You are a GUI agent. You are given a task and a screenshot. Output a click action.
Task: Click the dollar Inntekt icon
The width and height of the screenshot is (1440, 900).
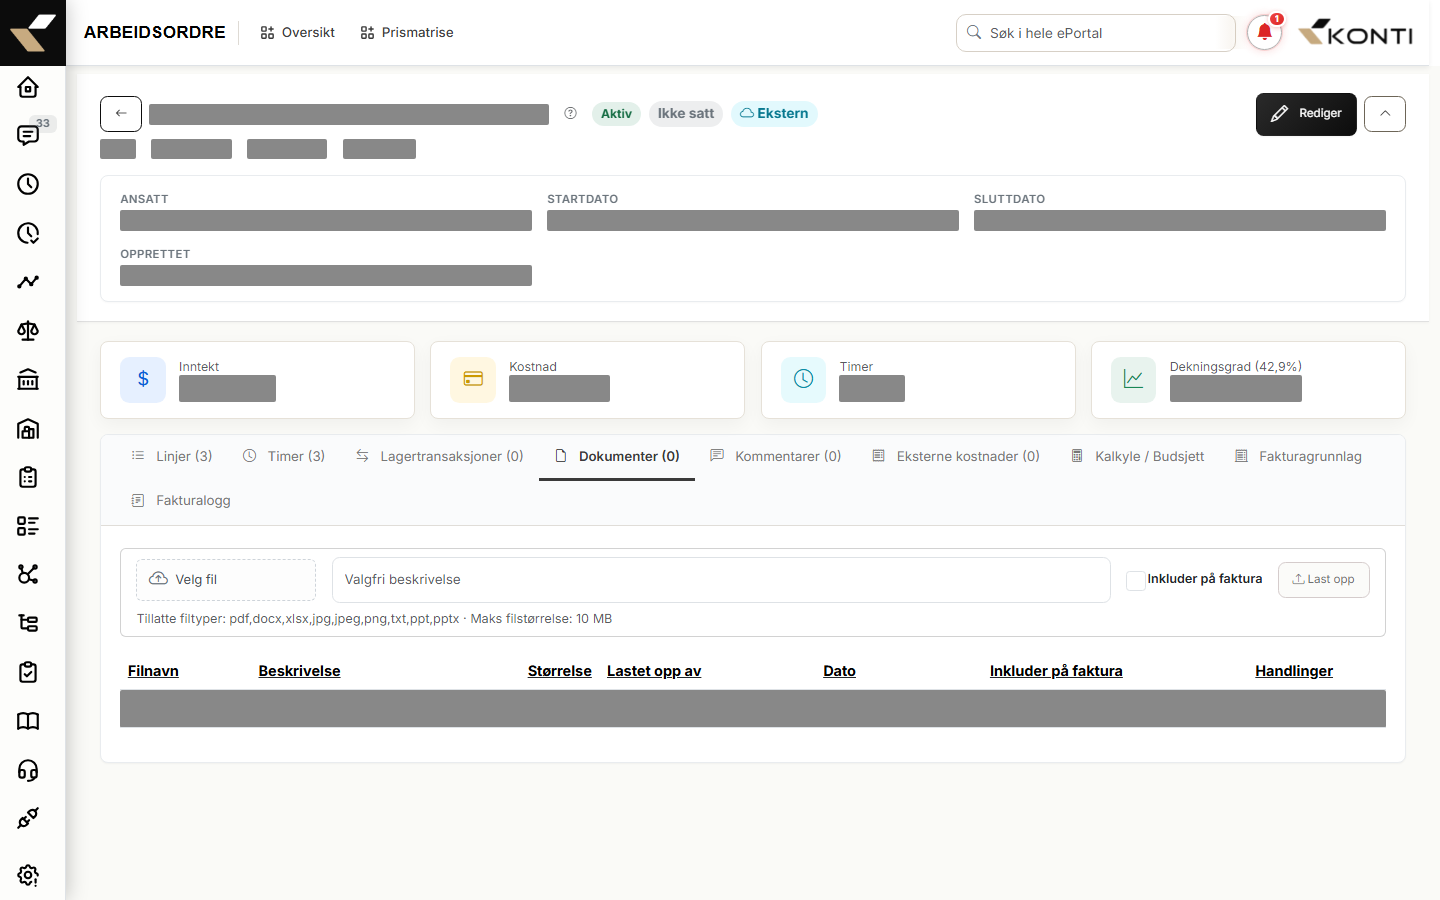(x=143, y=380)
